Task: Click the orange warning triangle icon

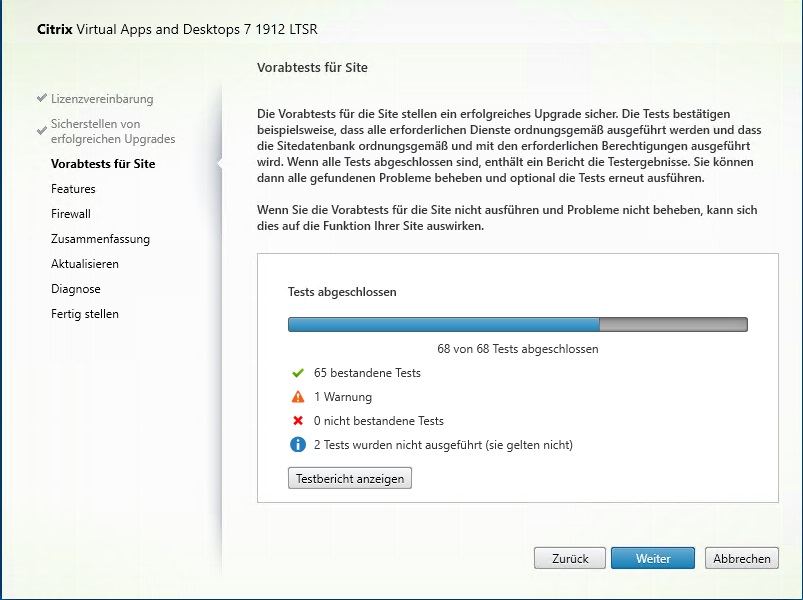Action: click(x=298, y=397)
